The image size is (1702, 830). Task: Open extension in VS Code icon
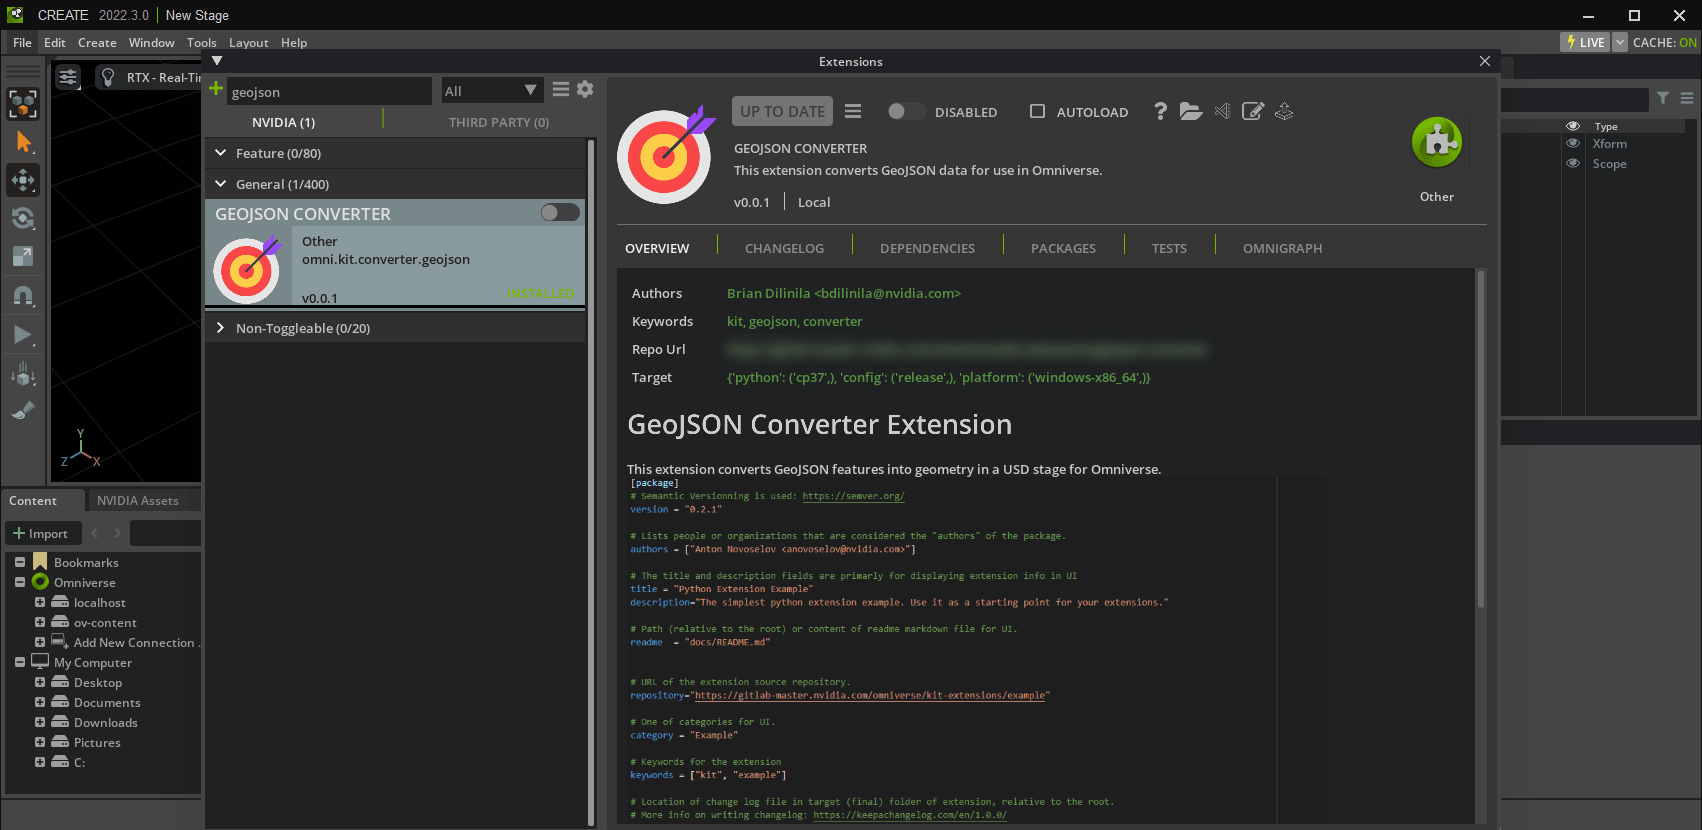[1222, 111]
